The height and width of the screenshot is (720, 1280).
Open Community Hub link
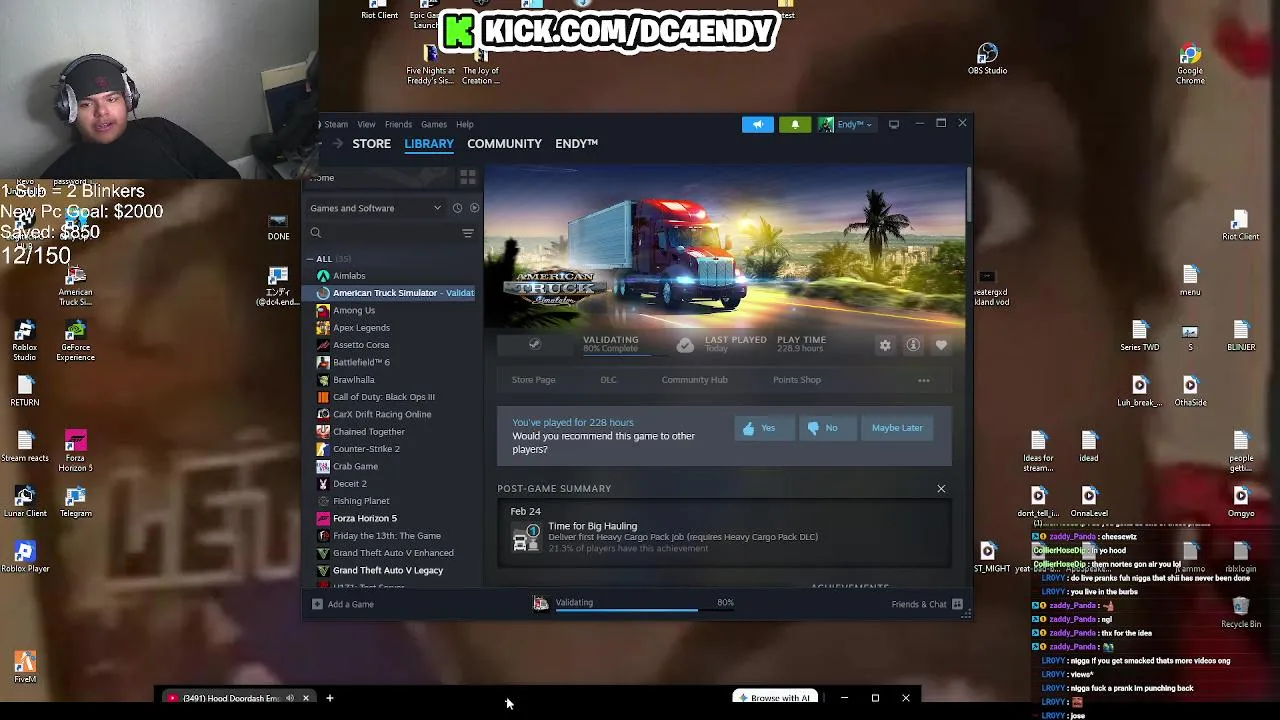point(694,380)
